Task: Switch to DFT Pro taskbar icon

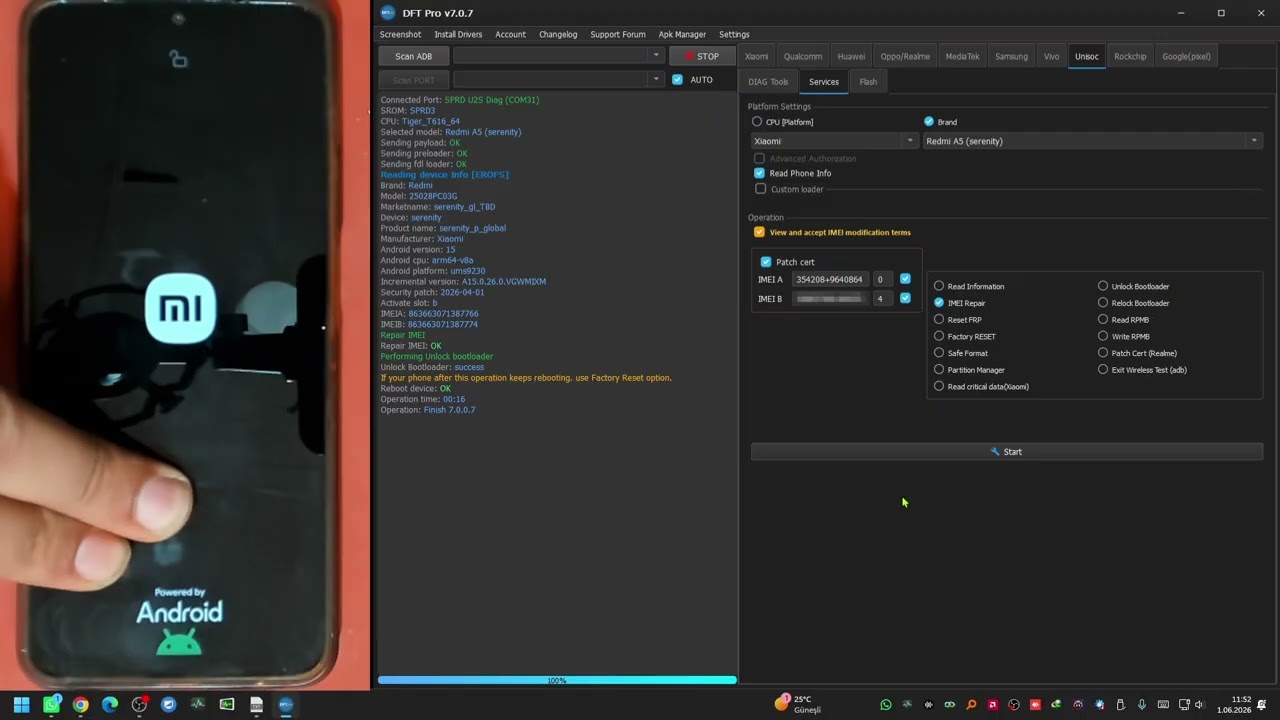Action: (x=286, y=705)
